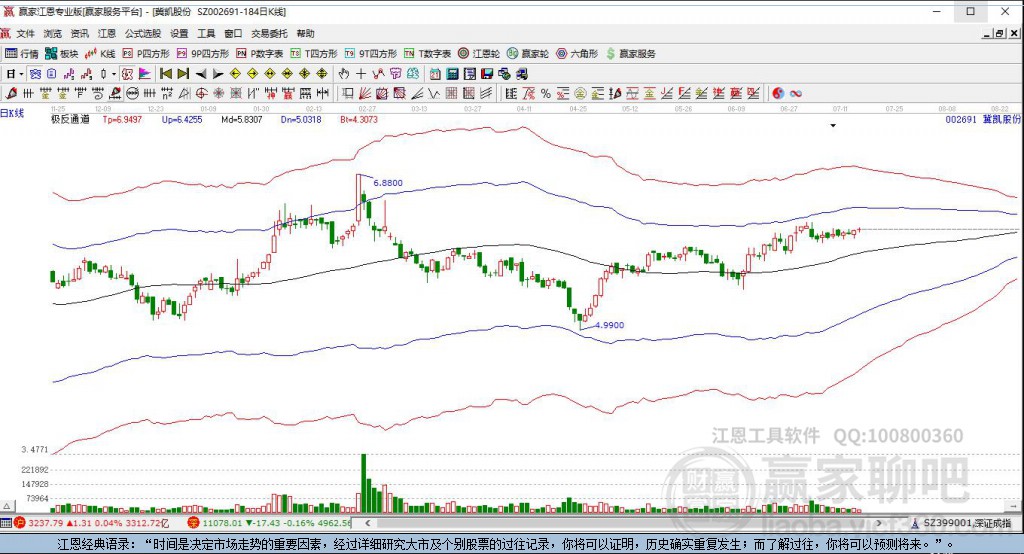Open the 浏览 menu
The image size is (1024, 554).
tap(52, 33)
